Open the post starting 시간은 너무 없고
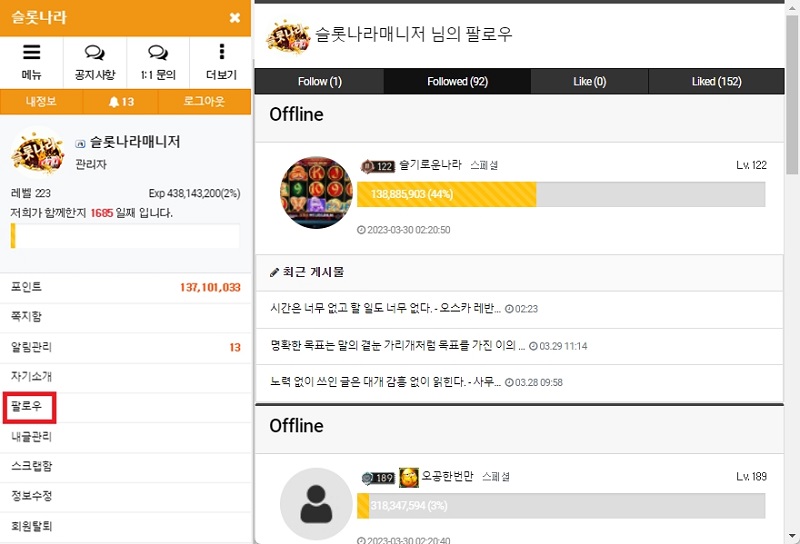Screen dimensions: 800x544 point(385,308)
